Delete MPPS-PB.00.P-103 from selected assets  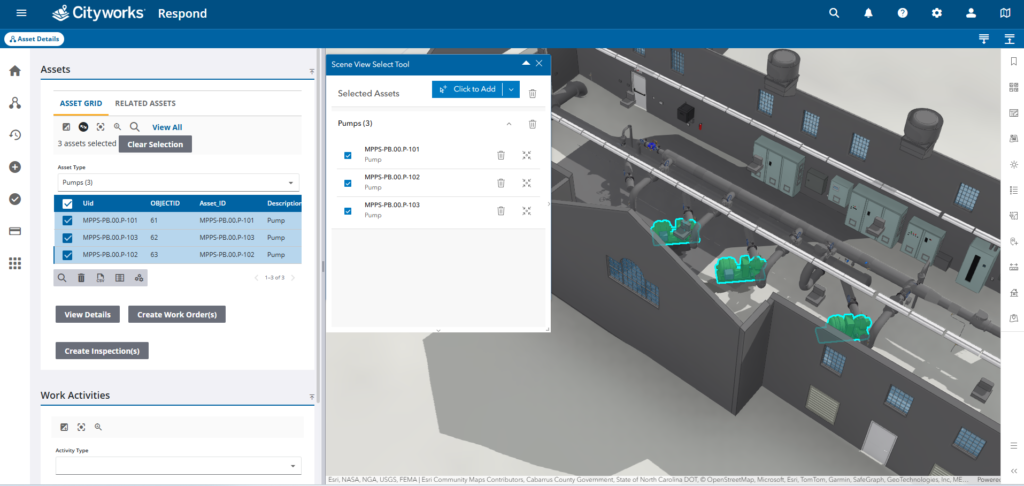coord(501,210)
